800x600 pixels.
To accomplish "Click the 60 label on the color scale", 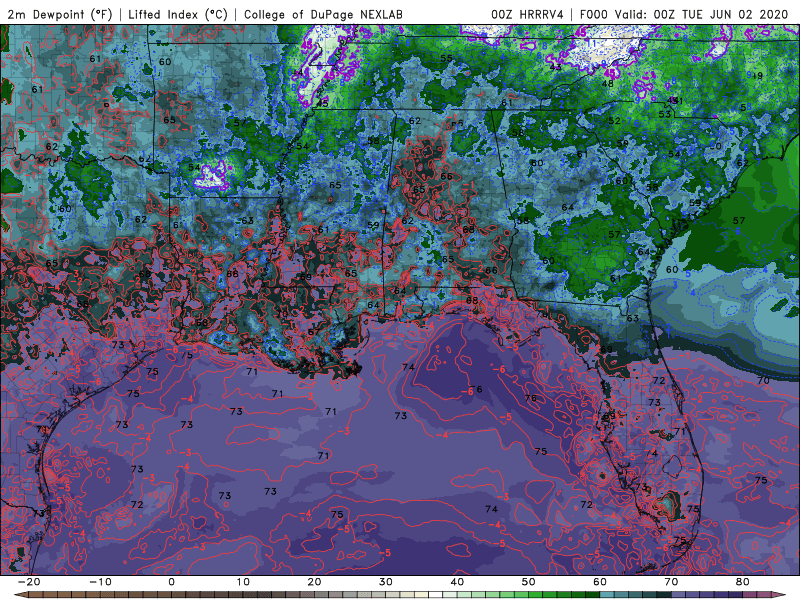I will [x=600, y=582].
